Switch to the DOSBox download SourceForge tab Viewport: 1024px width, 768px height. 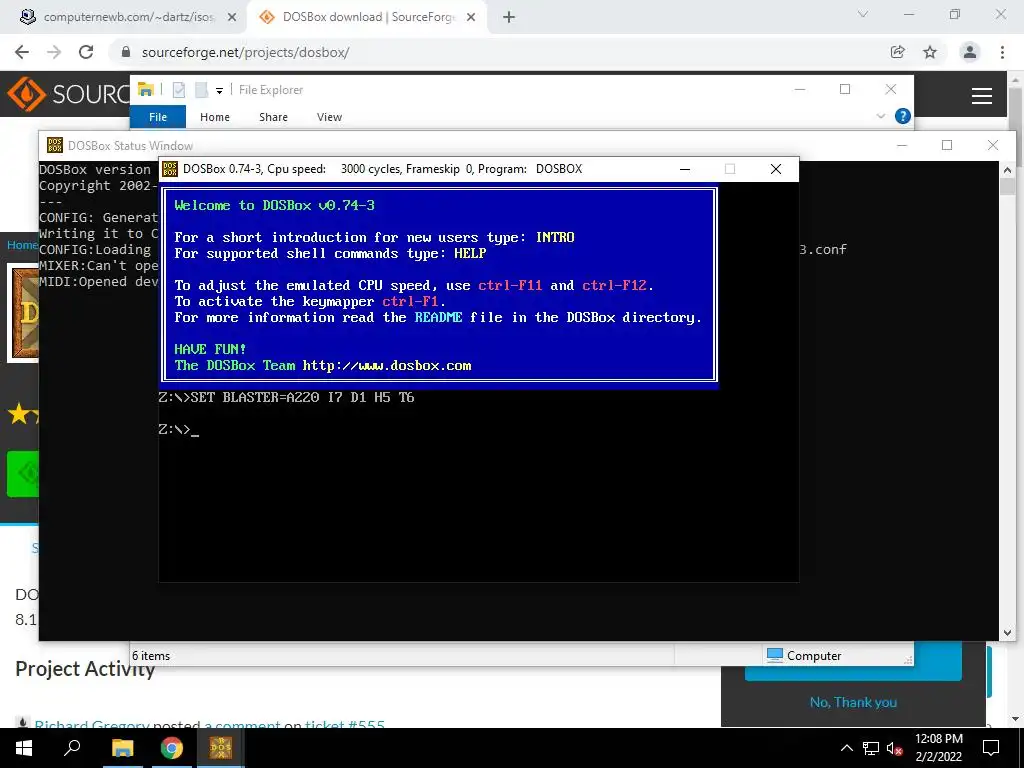368,17
